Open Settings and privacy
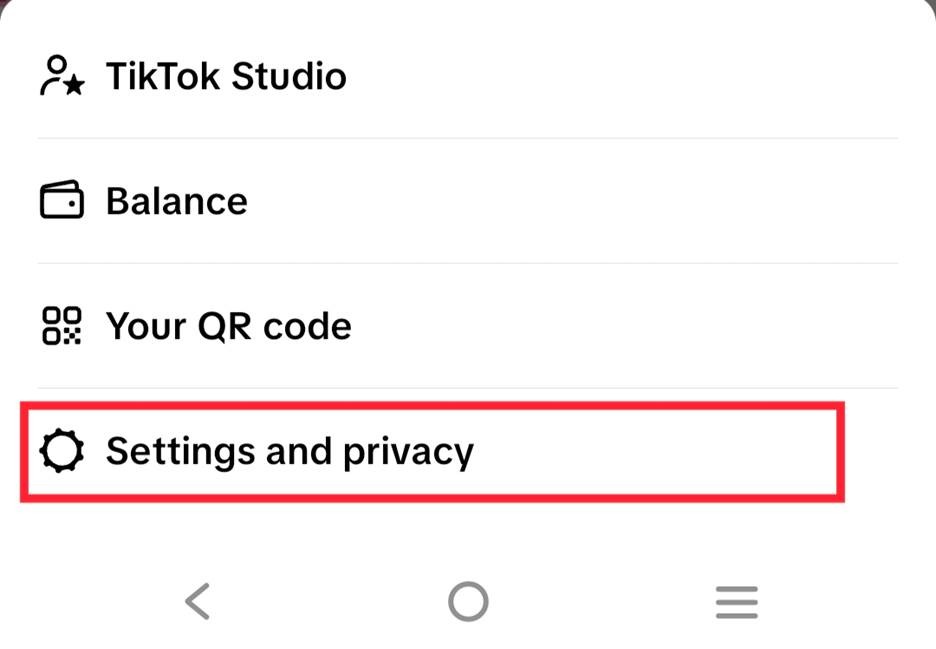The width and height of the screenshot is (936, 649). (289, 451)
